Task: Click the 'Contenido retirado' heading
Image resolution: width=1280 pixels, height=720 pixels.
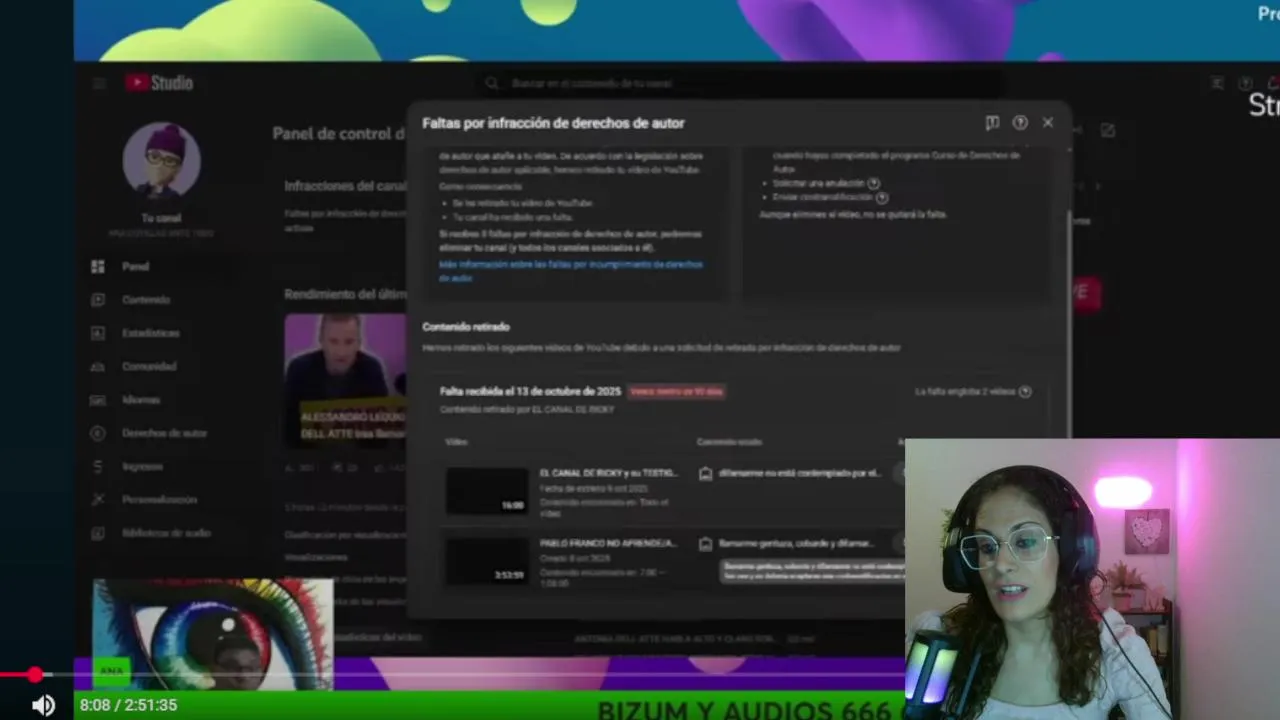Action: click(466, 327)
